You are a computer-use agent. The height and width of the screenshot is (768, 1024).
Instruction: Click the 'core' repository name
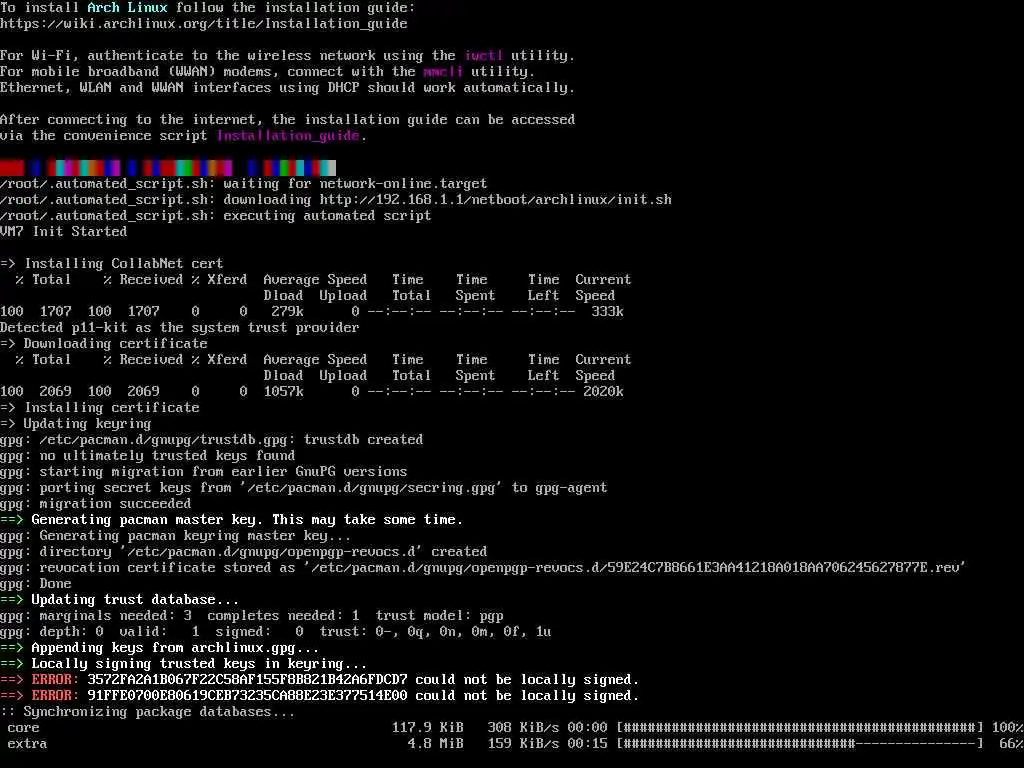point(24,728)
